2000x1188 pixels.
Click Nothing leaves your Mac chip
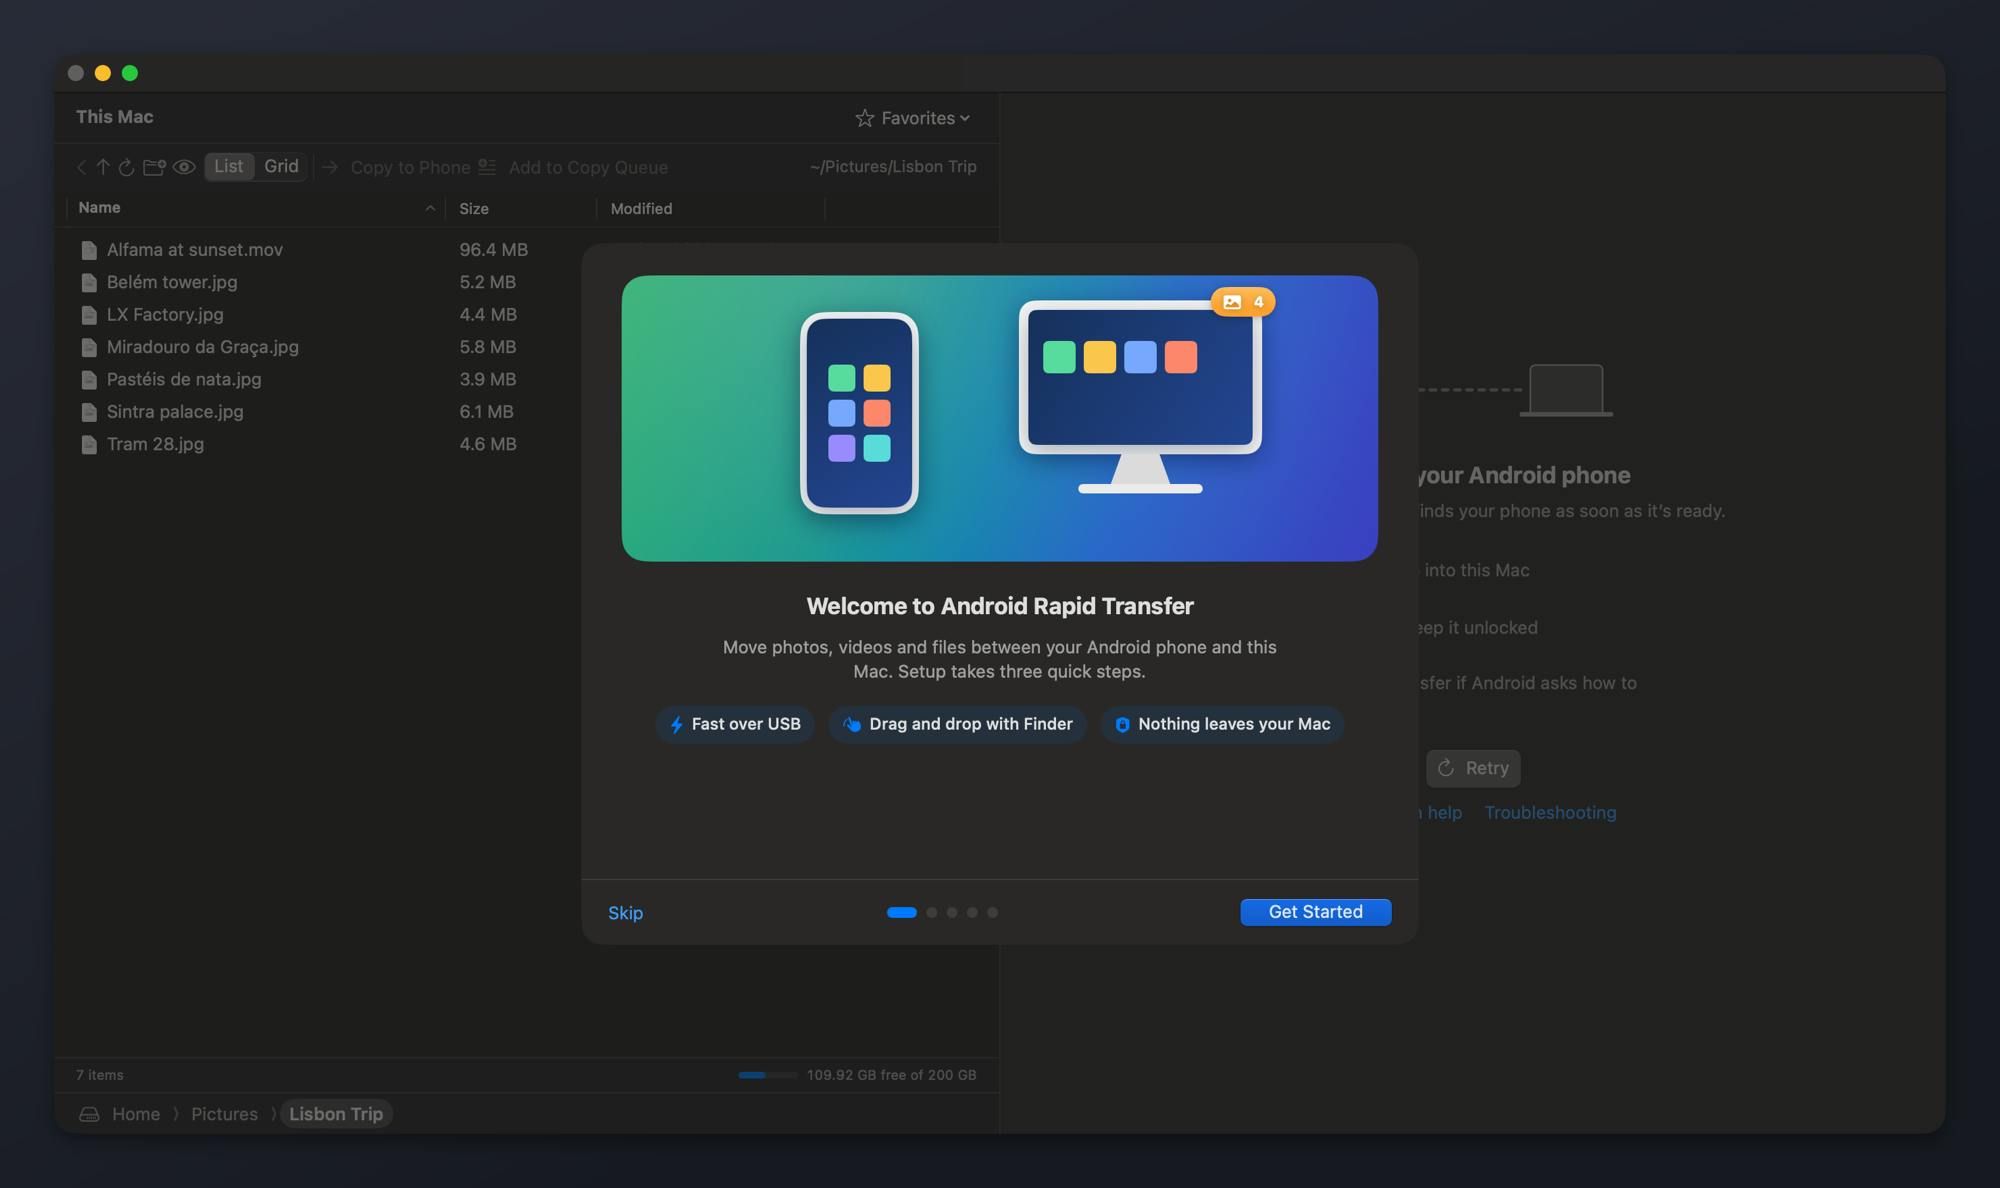pyautogui.click(x=1222, y=724)
